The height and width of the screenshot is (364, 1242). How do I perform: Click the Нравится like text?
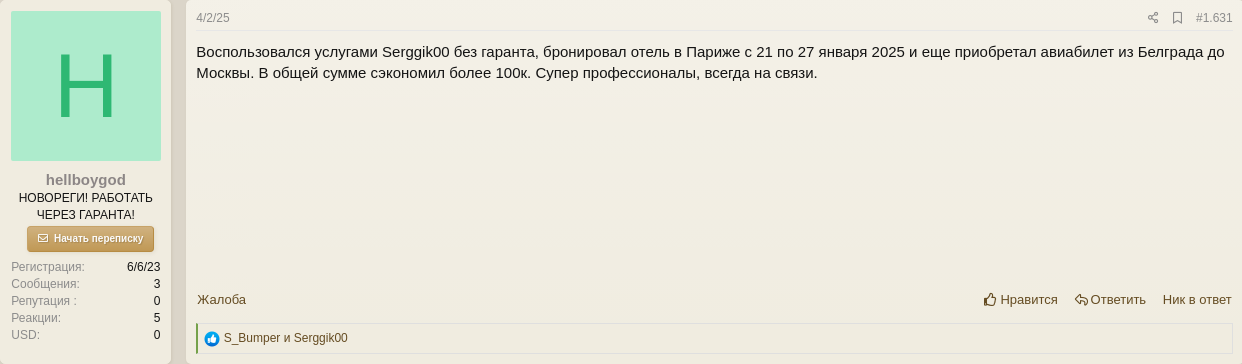[1029, 300]
